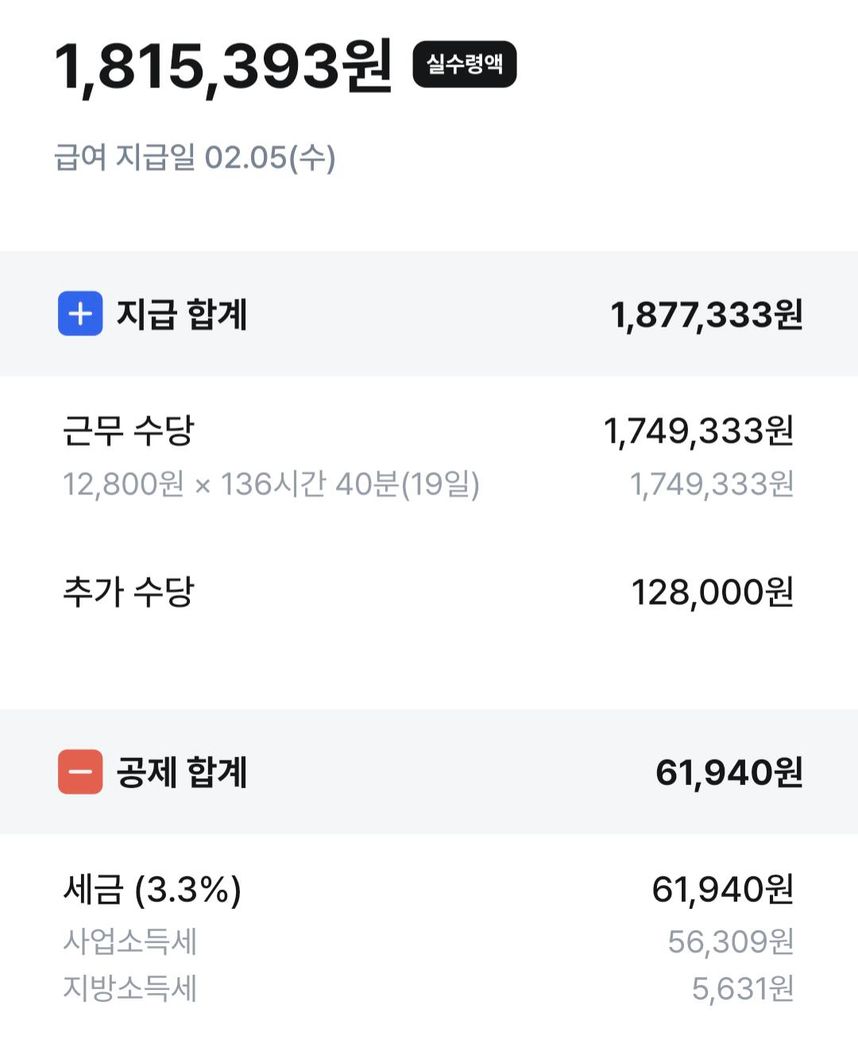
Task: Click the 지방소득세 amount 5,631원
Action: (x=743, y=989)
